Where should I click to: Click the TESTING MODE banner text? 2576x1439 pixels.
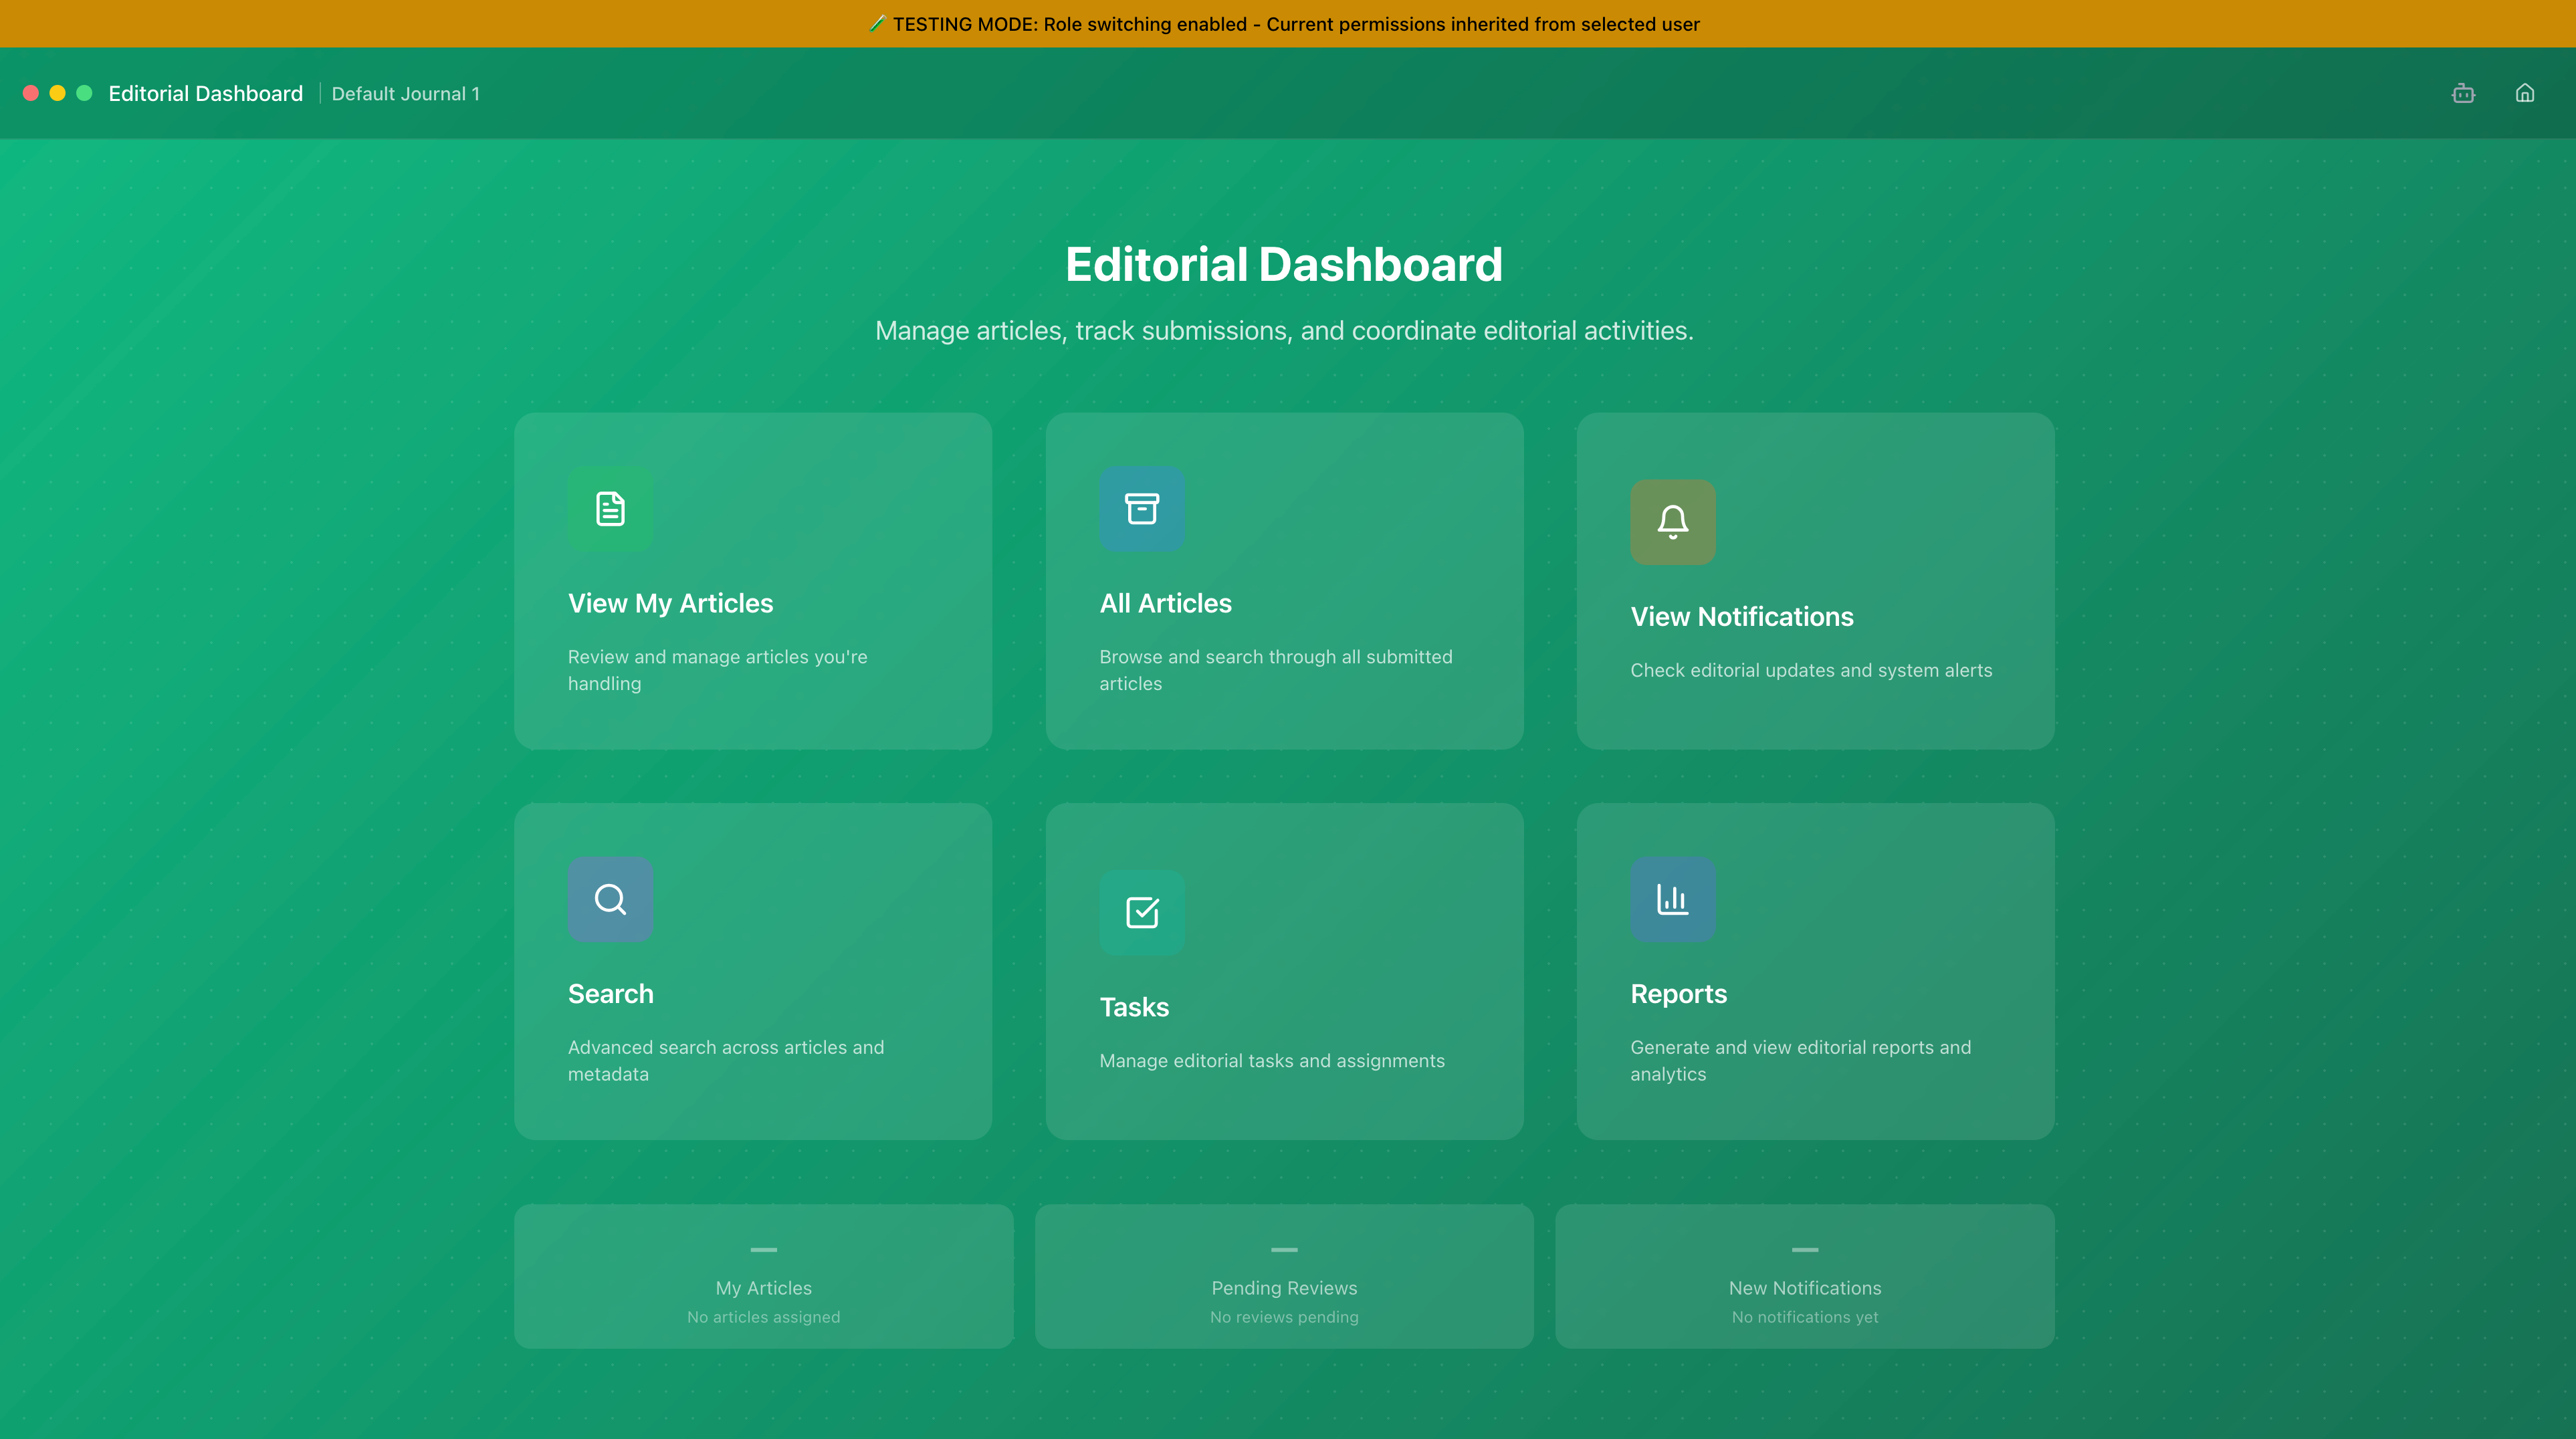pyautogui.click(x=1296, y=24)
